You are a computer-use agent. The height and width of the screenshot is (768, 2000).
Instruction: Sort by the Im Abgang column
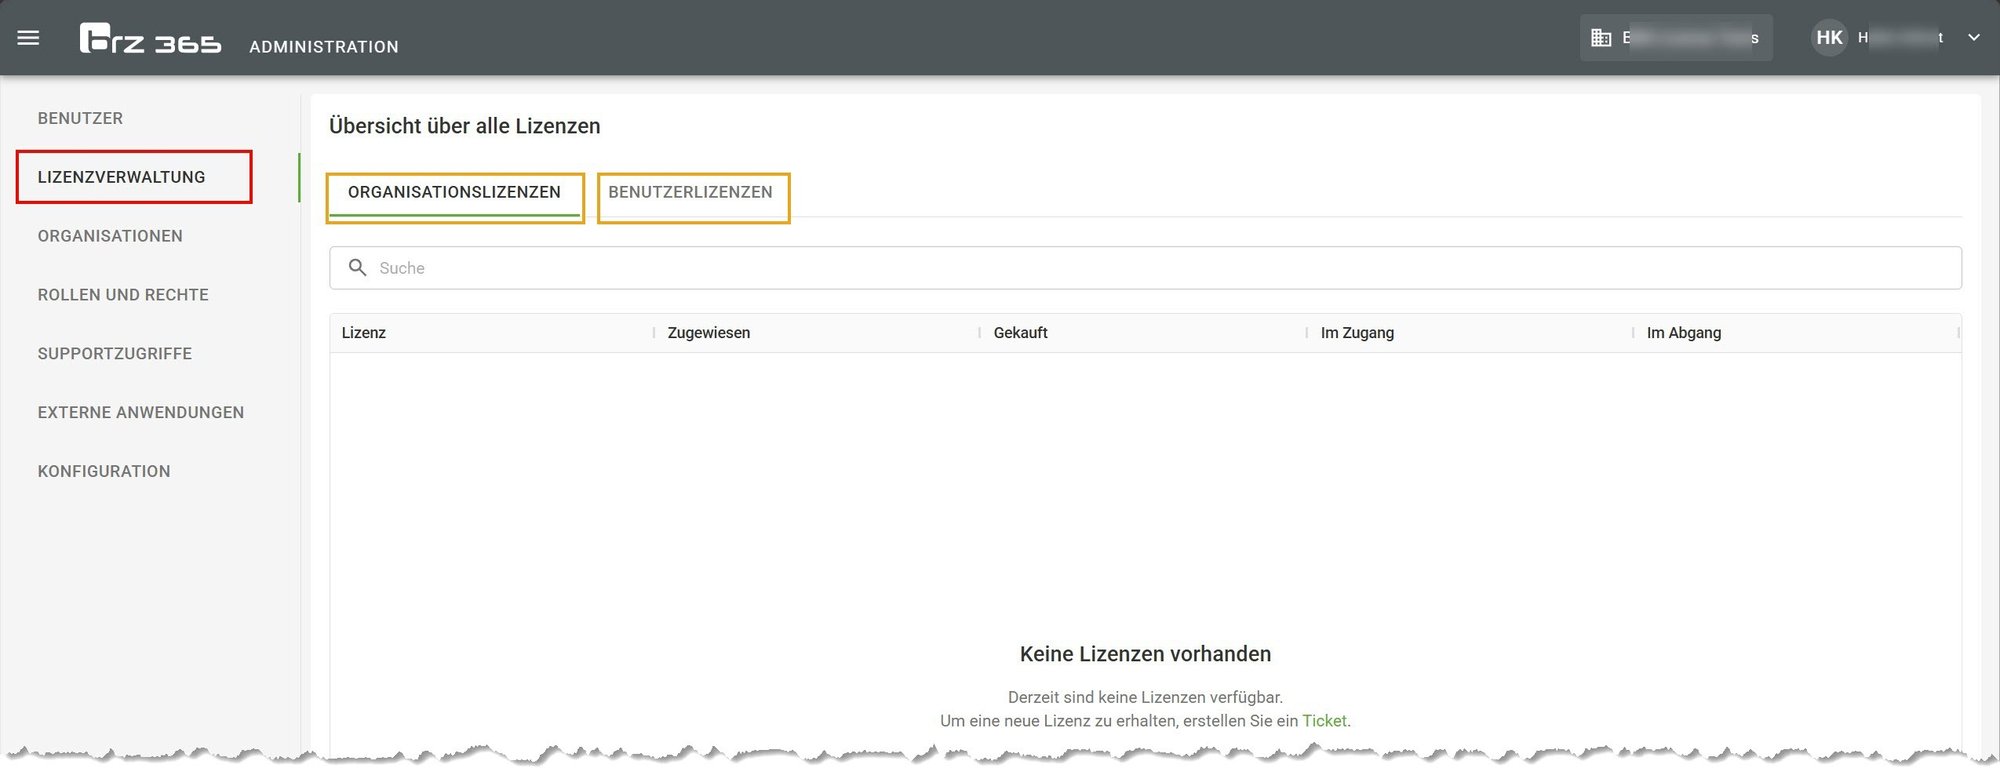coord(1683,333)
